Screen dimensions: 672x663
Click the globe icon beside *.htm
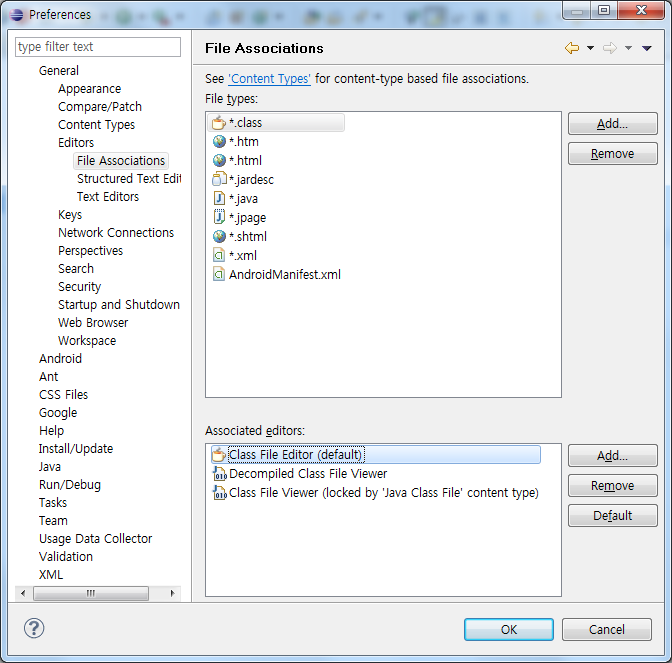pos(219,141)
